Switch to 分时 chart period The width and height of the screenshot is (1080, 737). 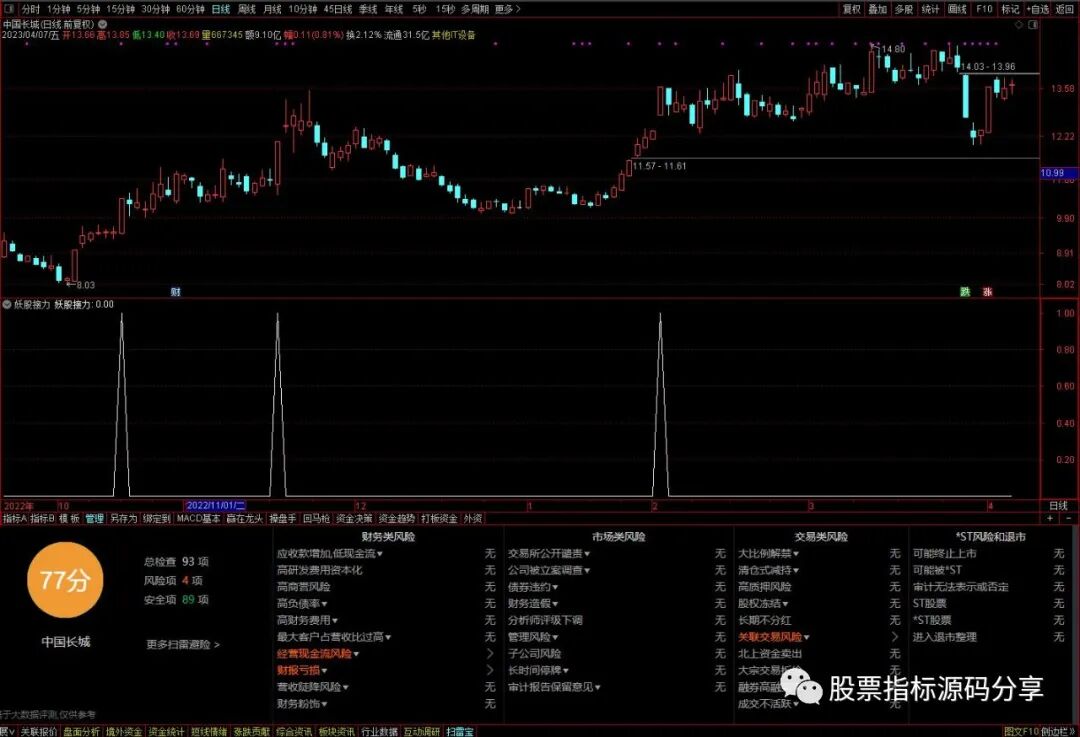[30, 9]
